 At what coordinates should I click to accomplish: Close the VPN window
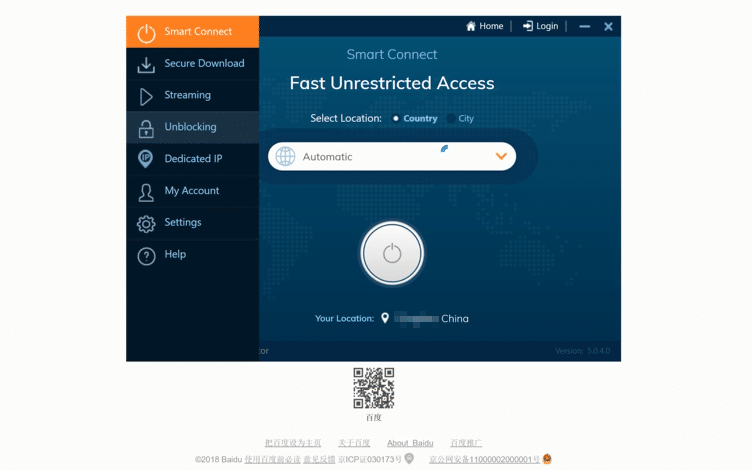[608, 26]
